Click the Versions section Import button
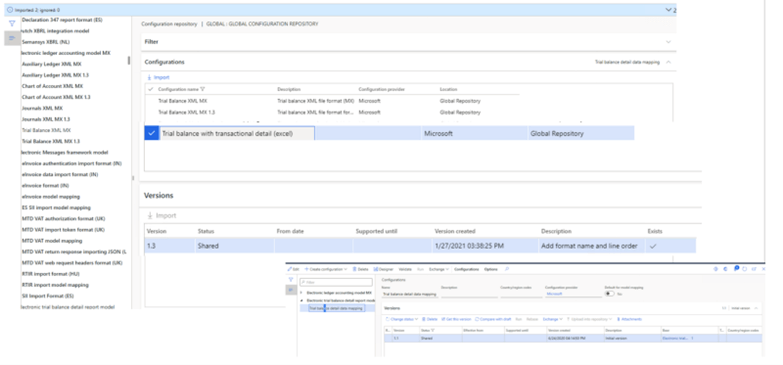 (162, 216)
